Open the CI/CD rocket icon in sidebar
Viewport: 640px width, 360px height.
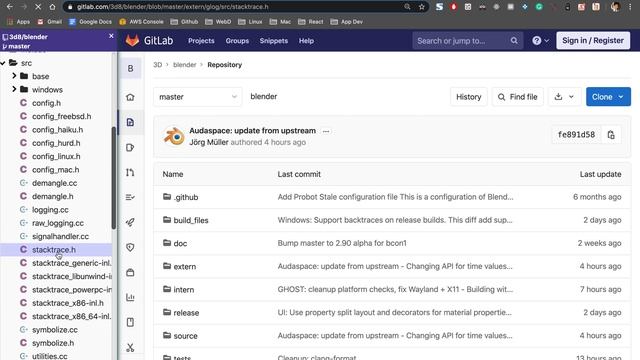[130, 222]
